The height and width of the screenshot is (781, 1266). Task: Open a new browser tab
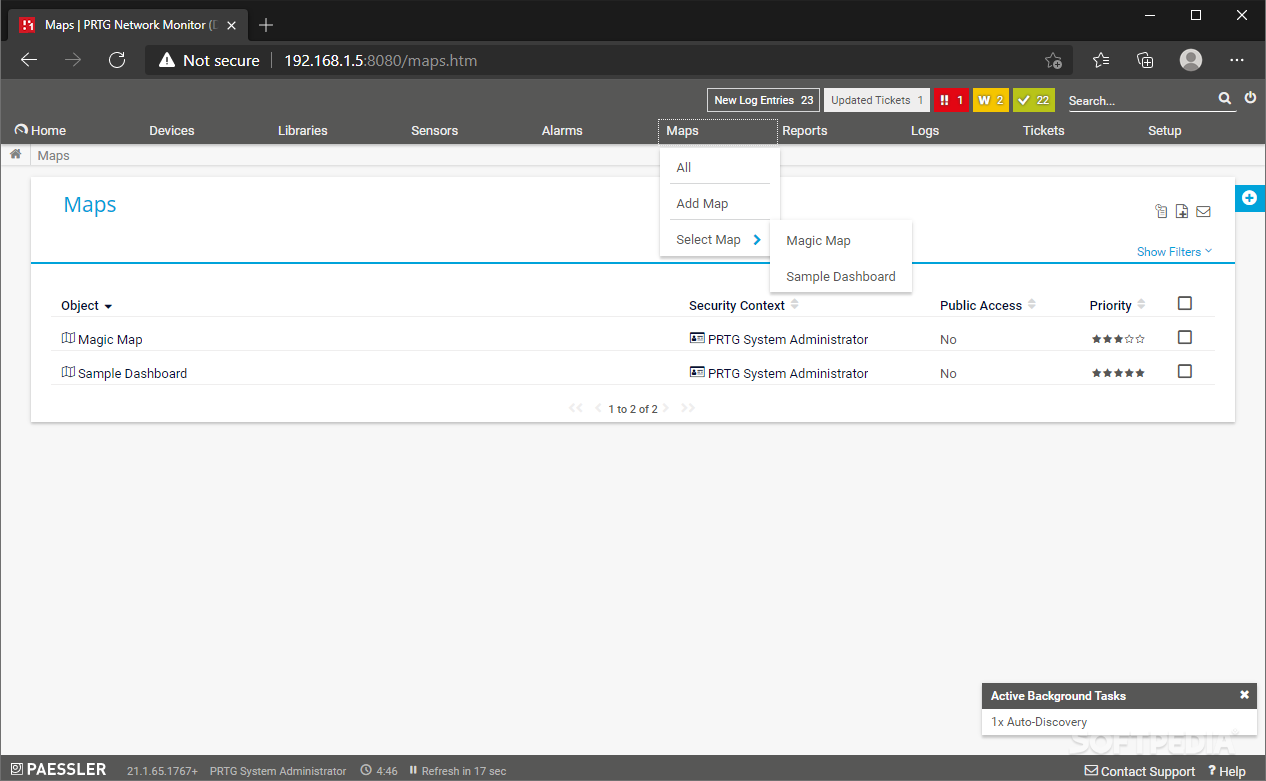pos(266,25)
